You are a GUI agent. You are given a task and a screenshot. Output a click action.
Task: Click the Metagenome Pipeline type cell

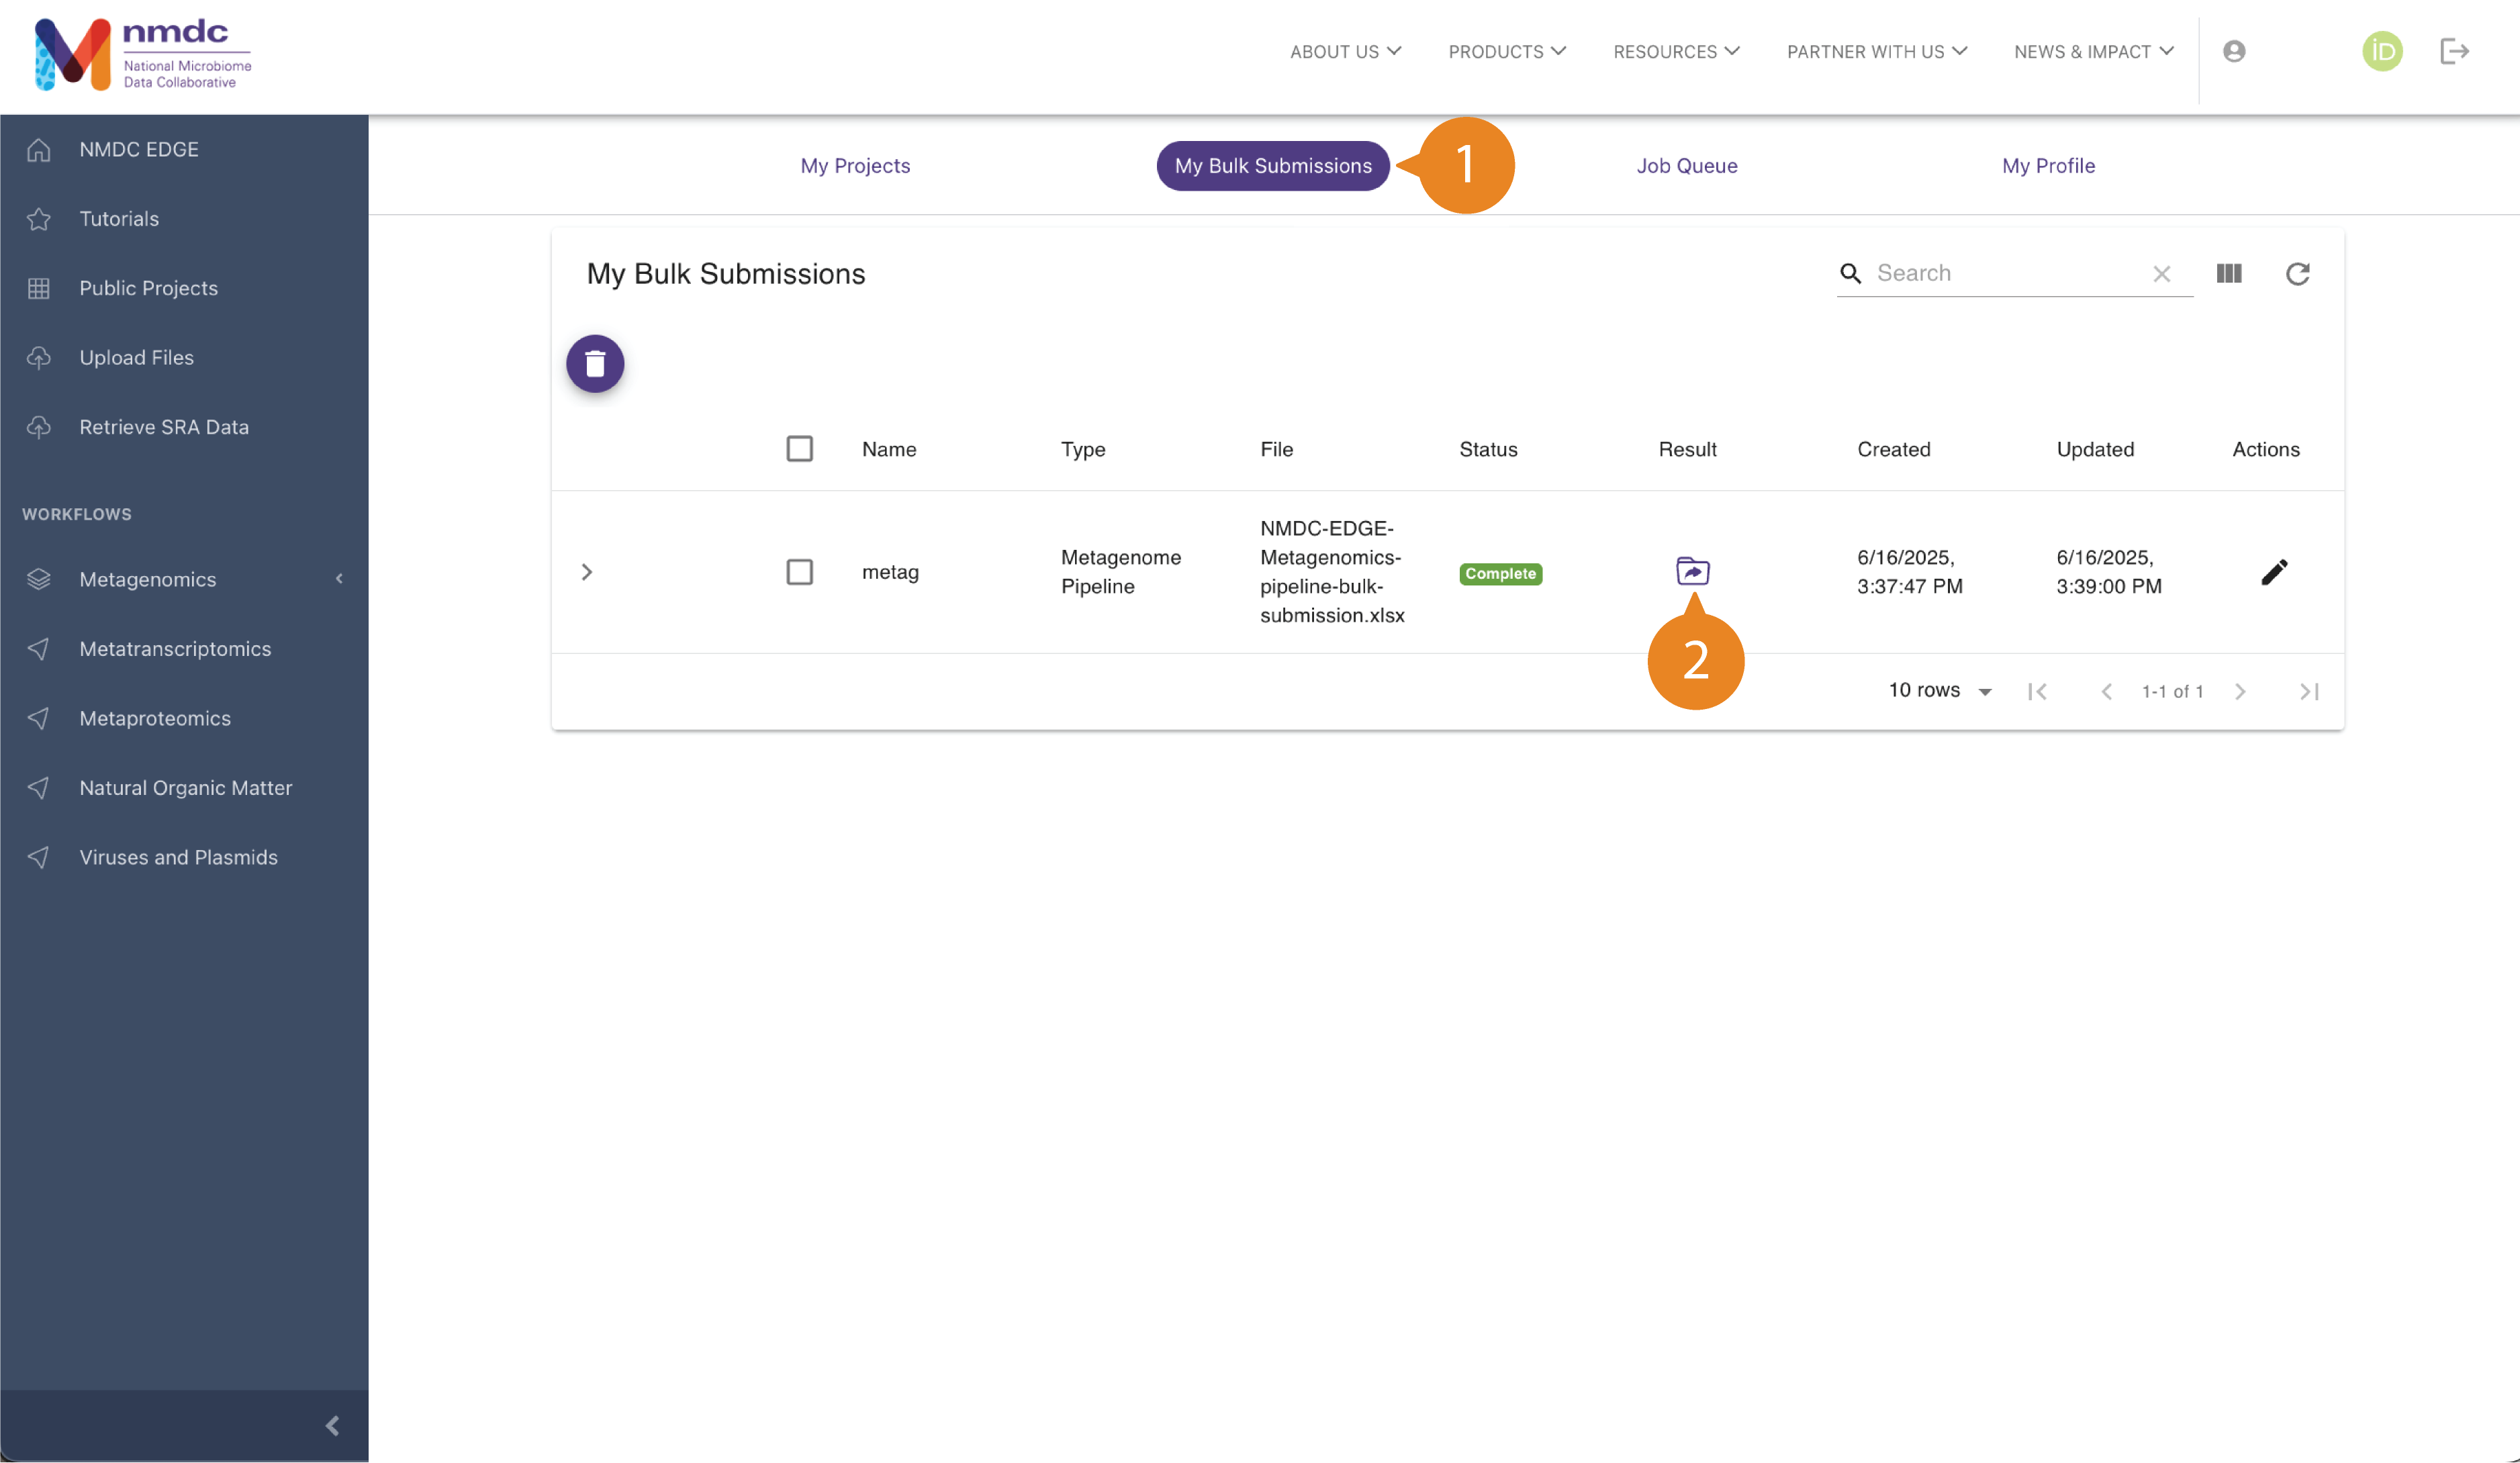click(1120, 572)
